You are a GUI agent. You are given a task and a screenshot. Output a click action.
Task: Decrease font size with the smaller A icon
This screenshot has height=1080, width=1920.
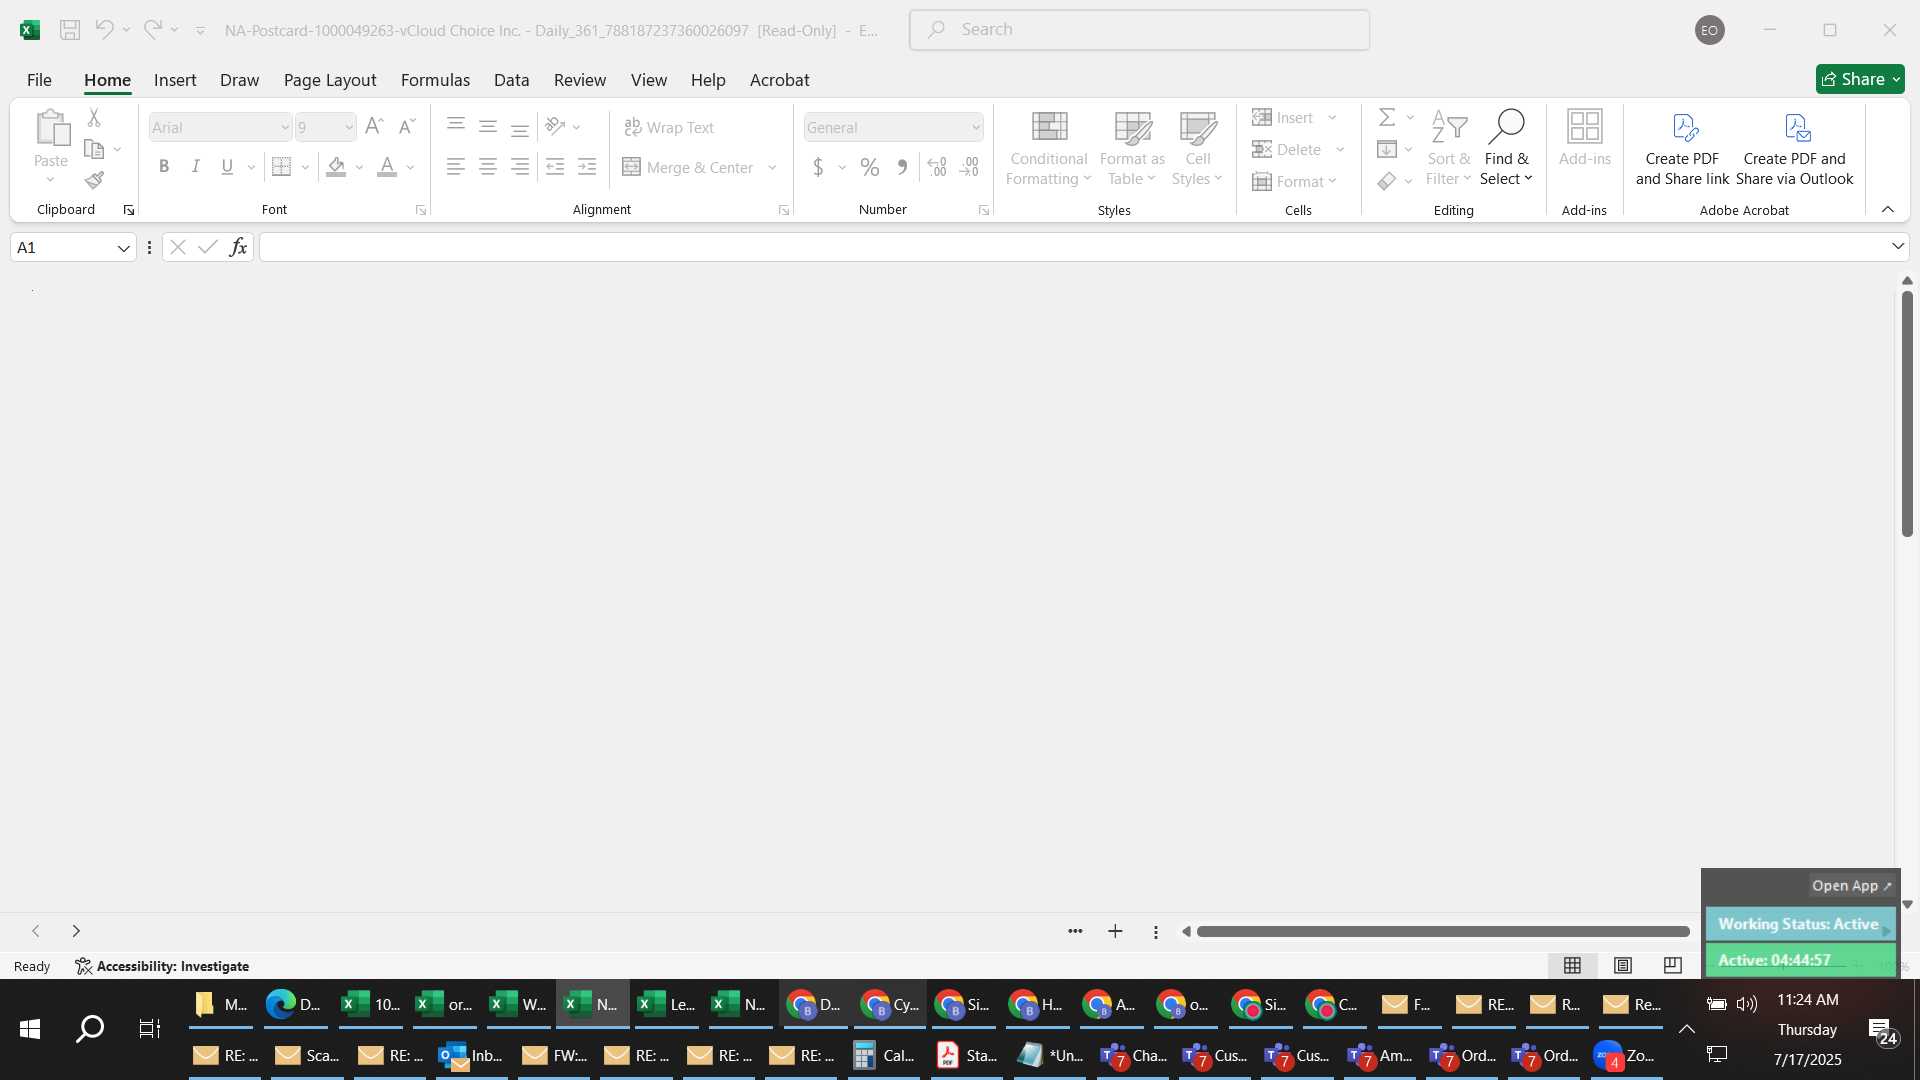click(x=406, y=127)
